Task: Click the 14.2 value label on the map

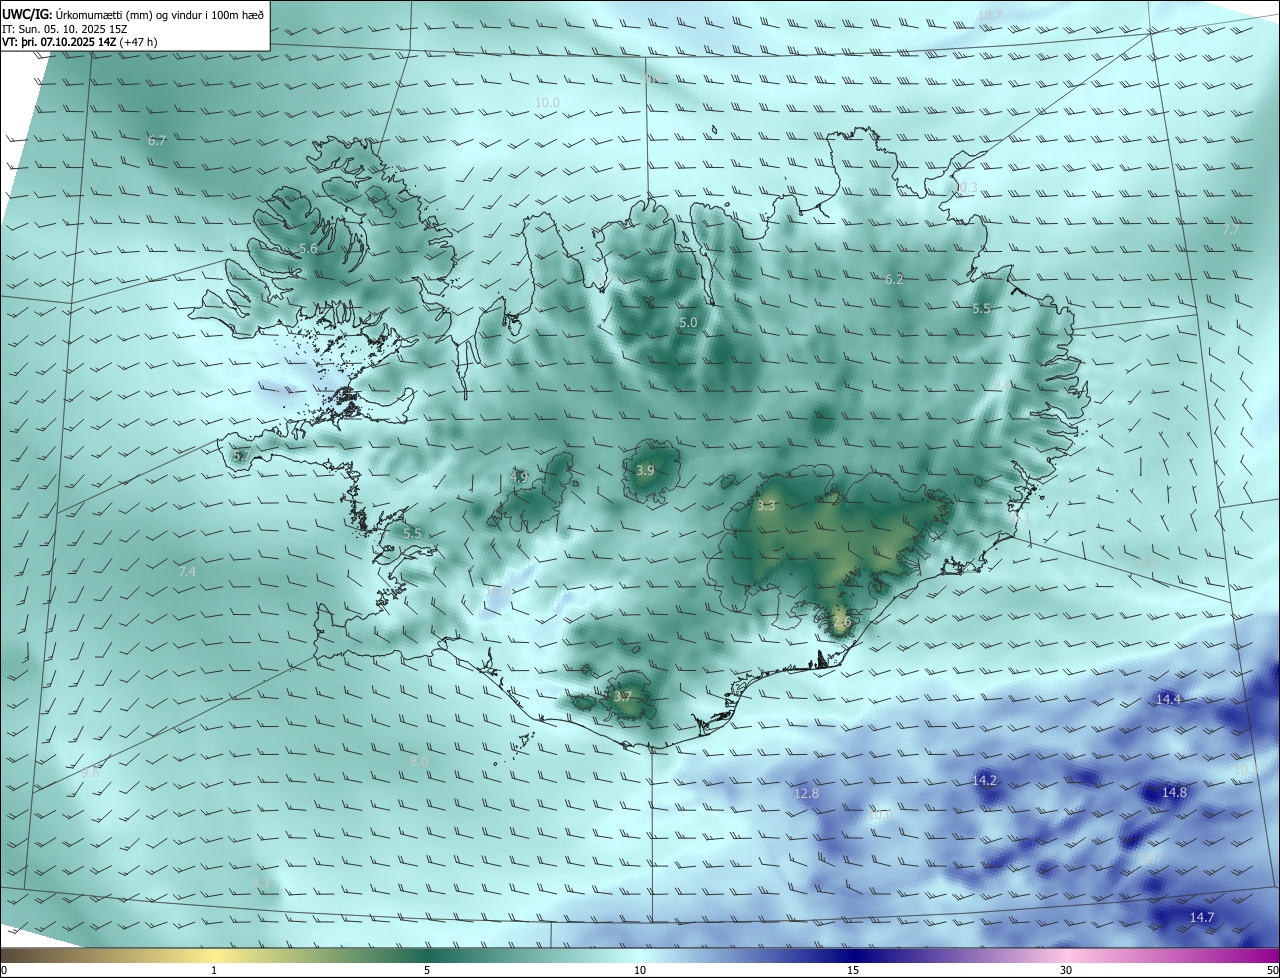Action: tap(984, 780)
